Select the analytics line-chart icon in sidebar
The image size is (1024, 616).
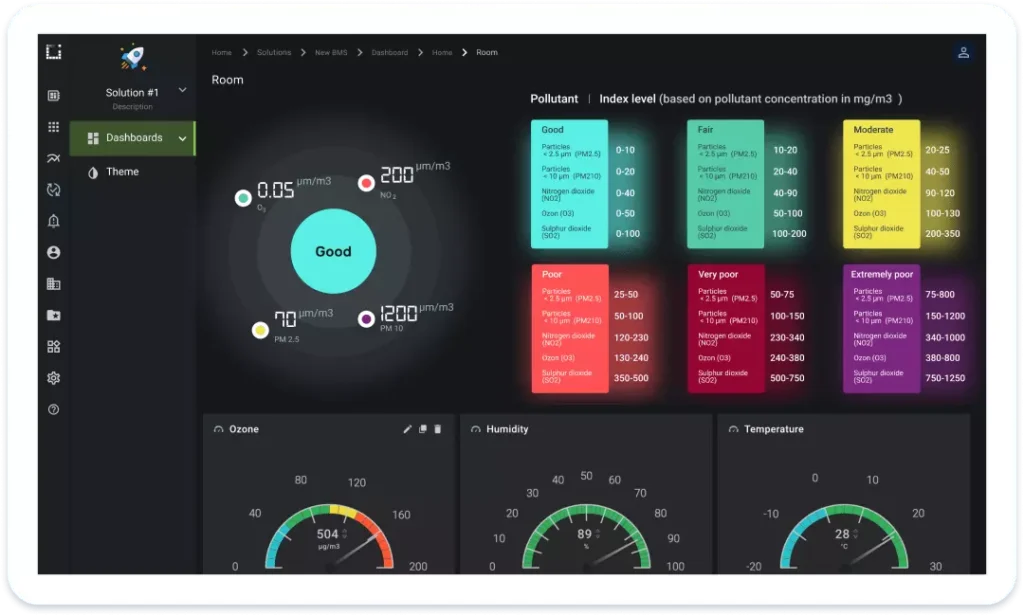click(x=53, y=158)
